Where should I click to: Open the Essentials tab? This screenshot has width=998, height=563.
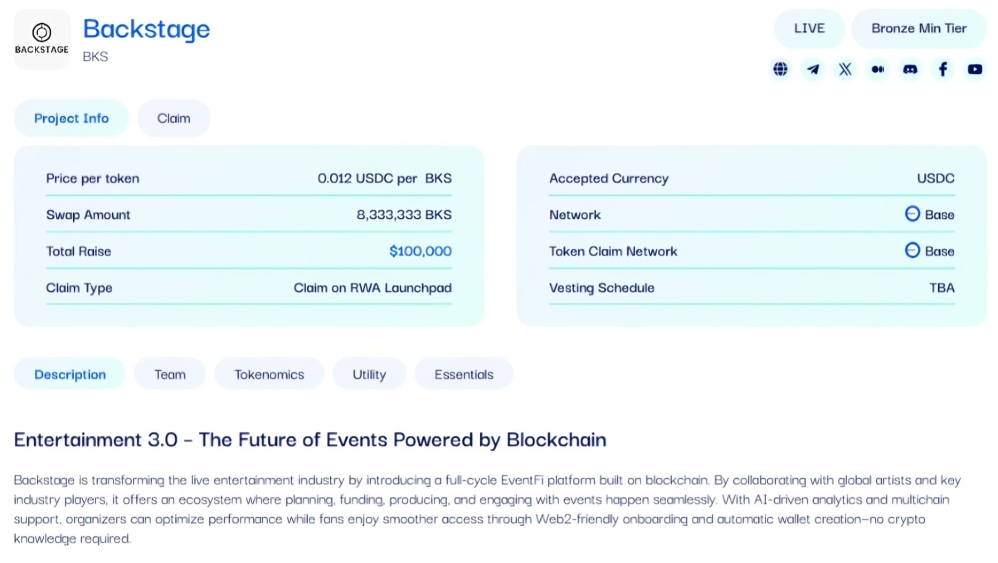(x=464, y=375)
